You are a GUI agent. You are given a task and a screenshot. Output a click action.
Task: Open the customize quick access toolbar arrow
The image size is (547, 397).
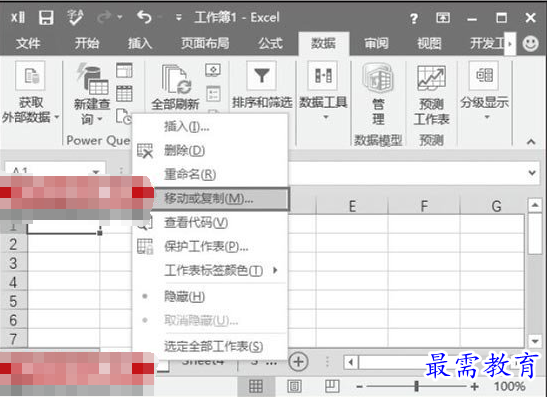(179, 17)
